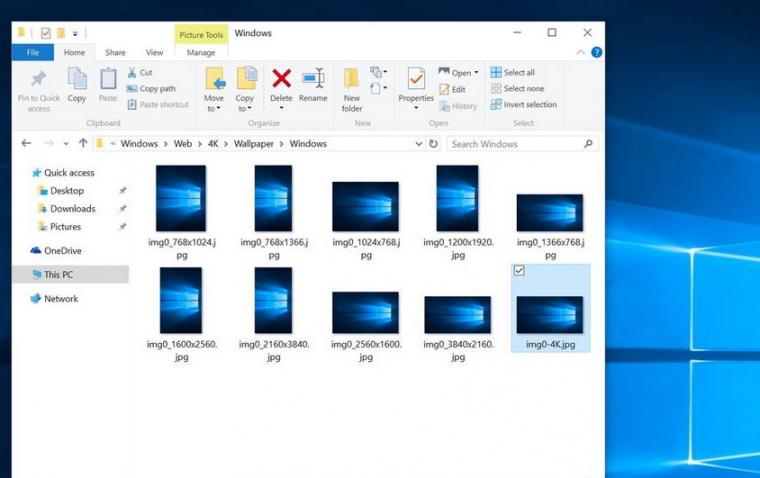Switch to the Share tab
This screenshot has width=760, height=478.
pos(115,52)
